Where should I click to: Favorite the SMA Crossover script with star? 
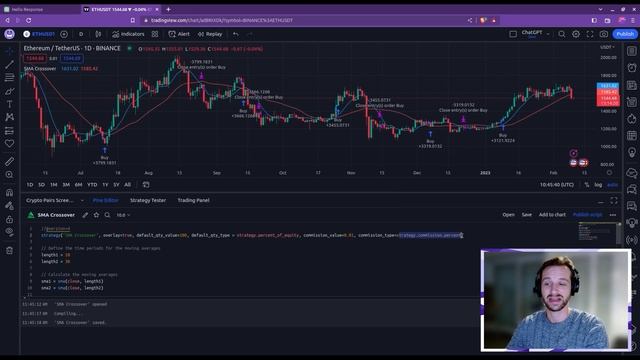[x=96, y=215]
